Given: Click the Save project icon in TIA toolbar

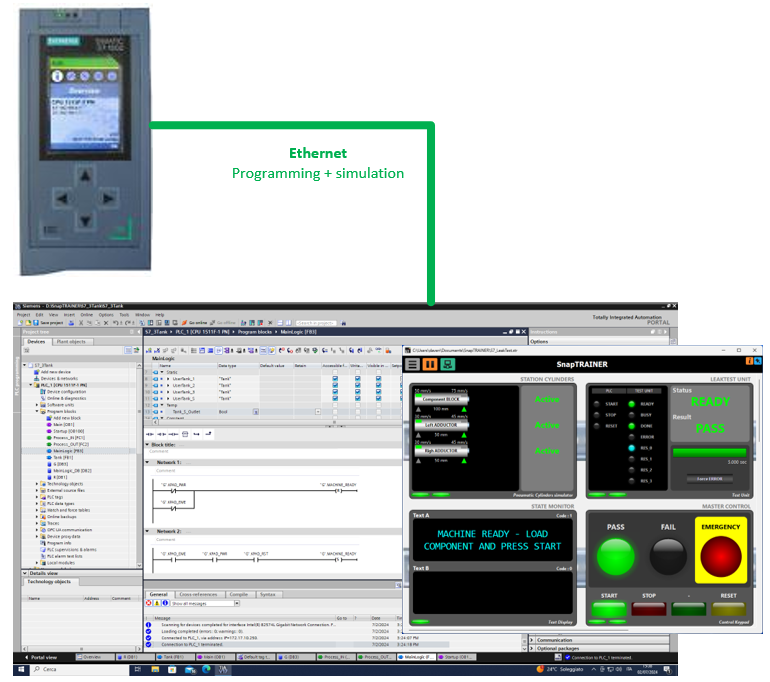Looking at the screenshot, I should tap(37, 323).
